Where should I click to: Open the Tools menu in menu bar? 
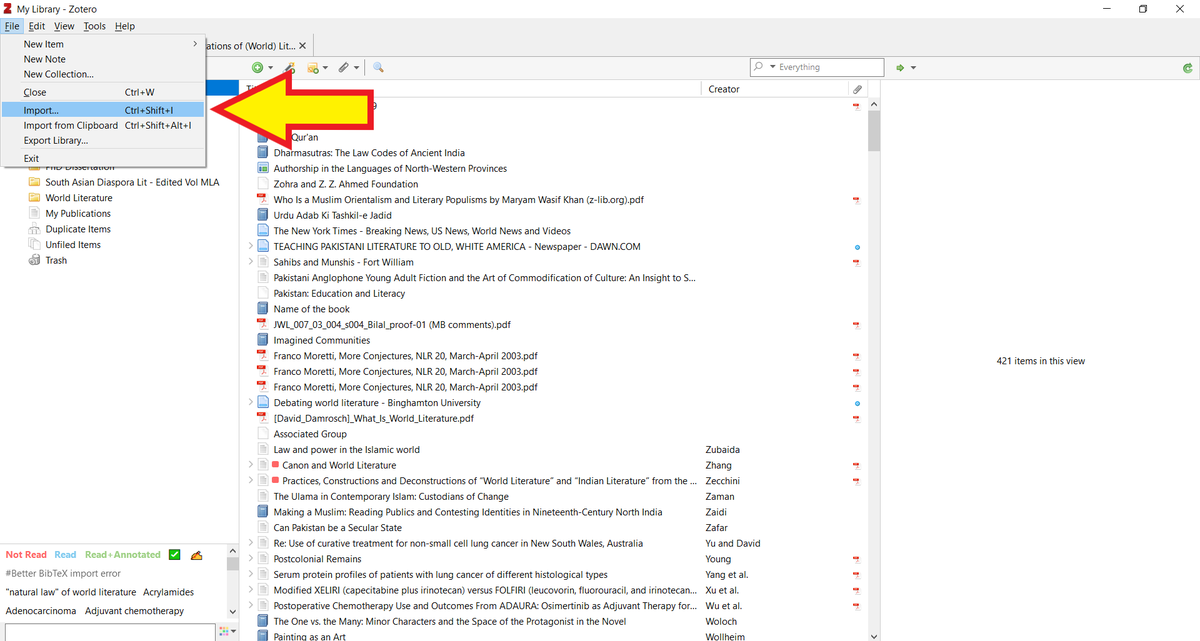pyautogui.click(x=94, y=26)
